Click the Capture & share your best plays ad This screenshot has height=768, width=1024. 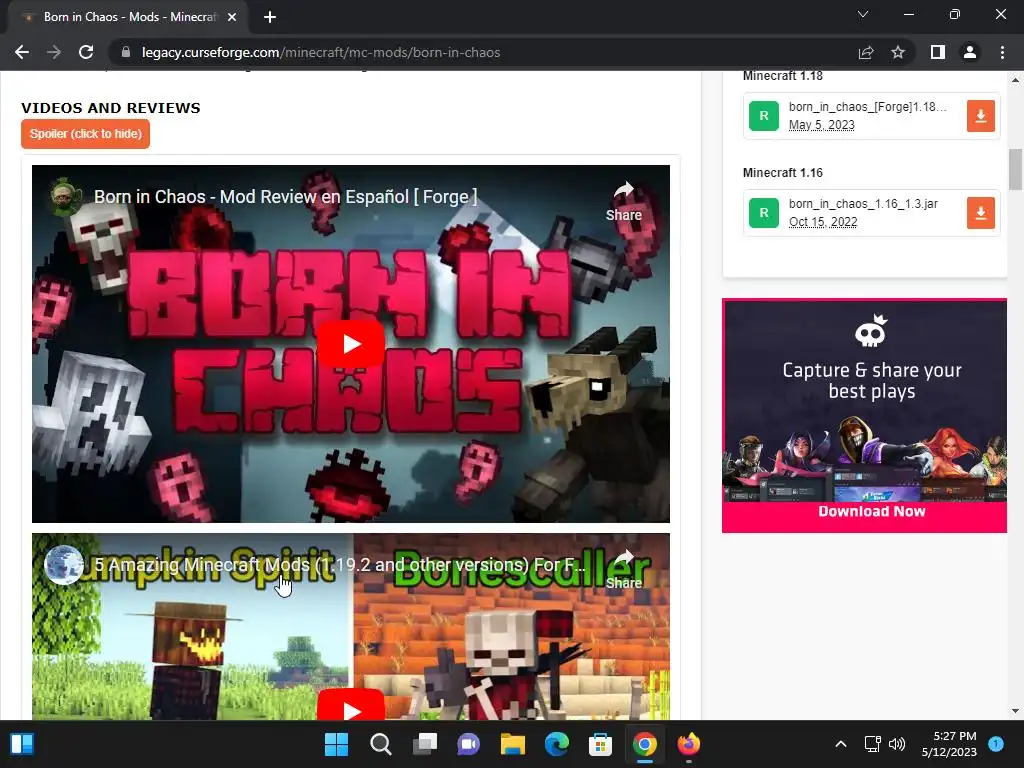(865, 415)
